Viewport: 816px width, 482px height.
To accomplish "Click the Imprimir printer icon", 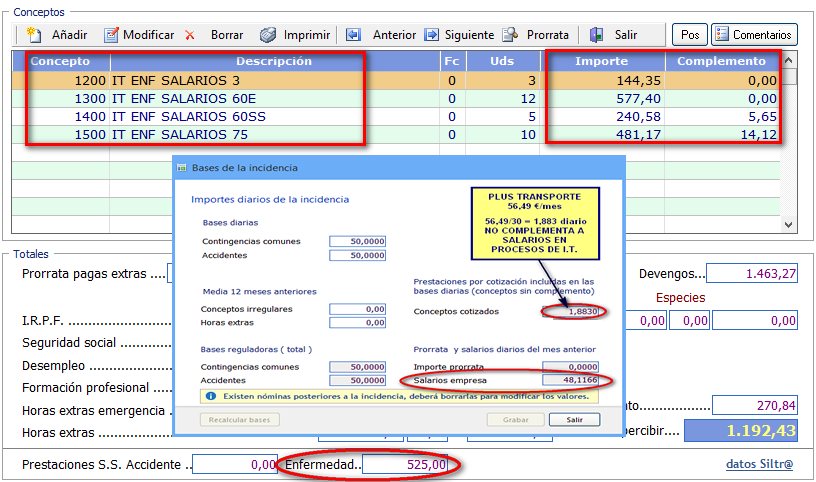I will point(268,34).
